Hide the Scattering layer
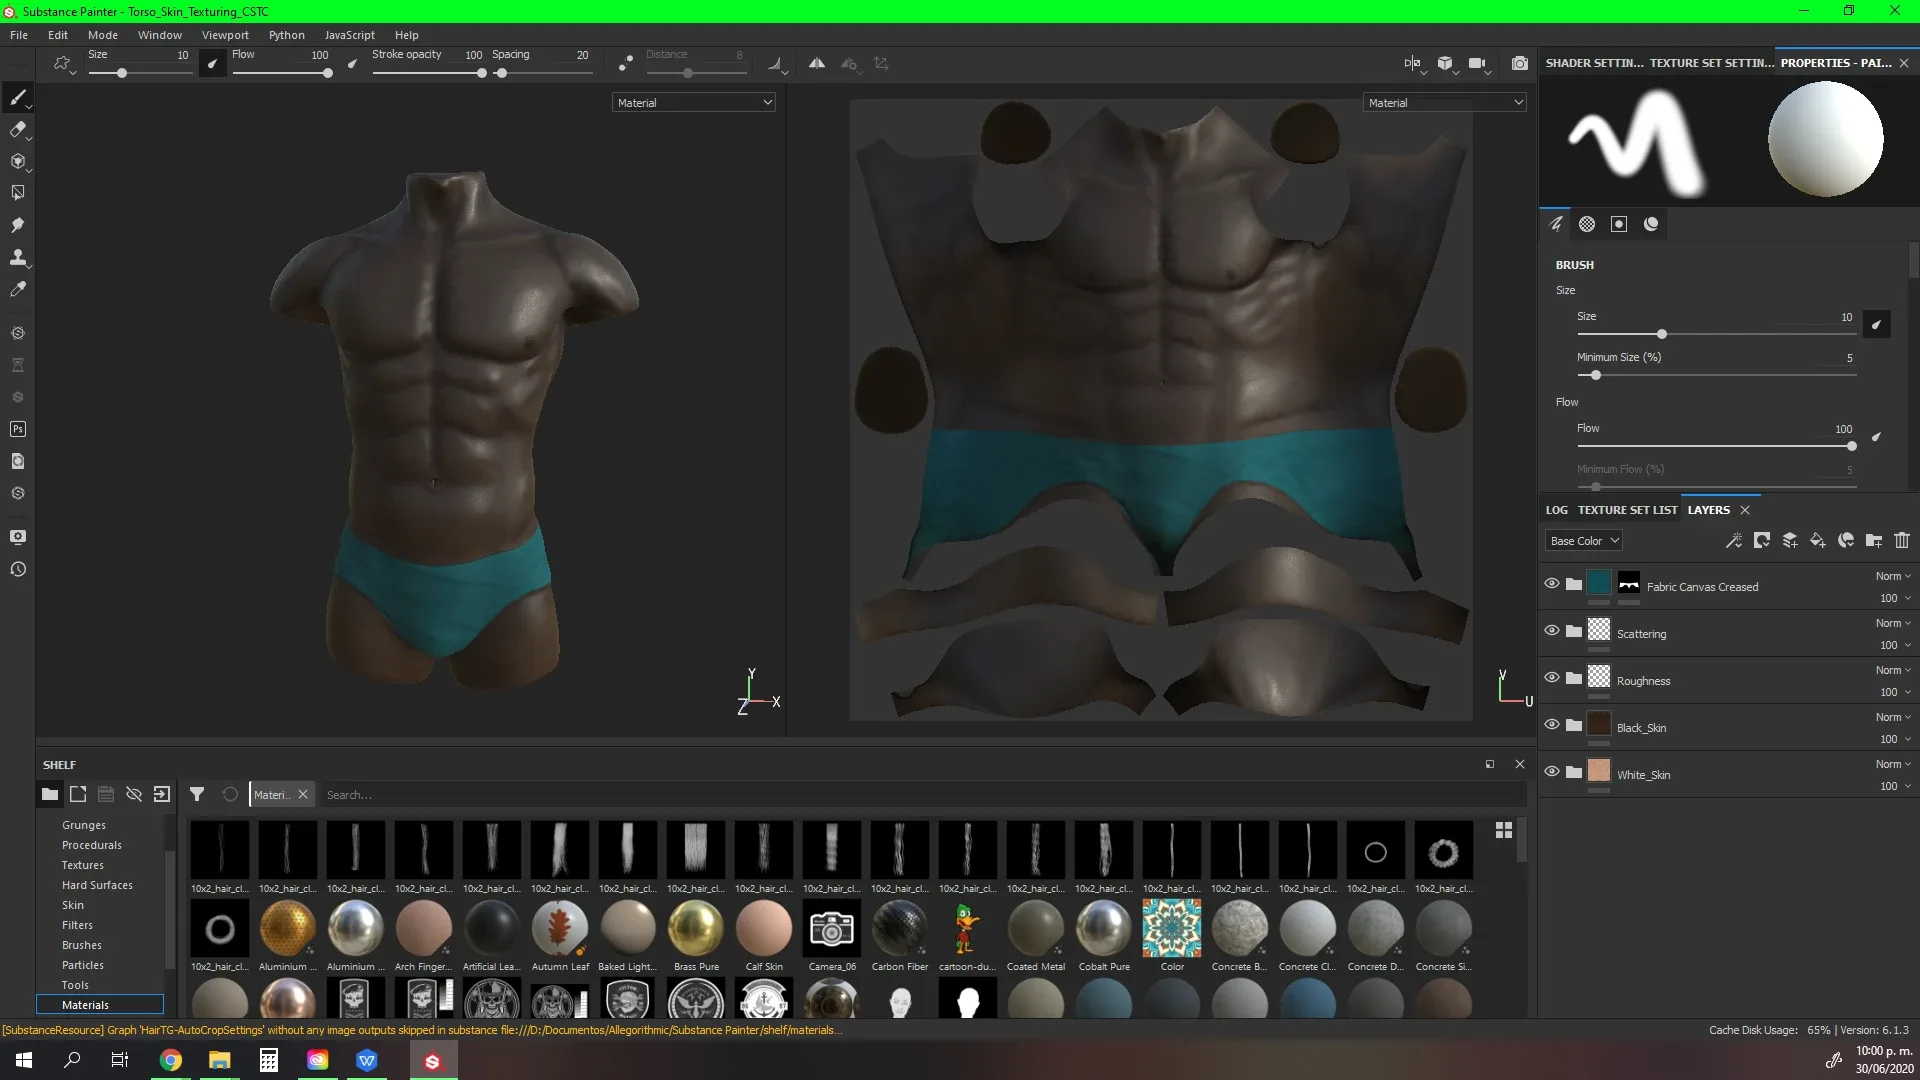Image resolution: width=1920 pixels, height=1080 pixels. click(x=1552, y=630)
